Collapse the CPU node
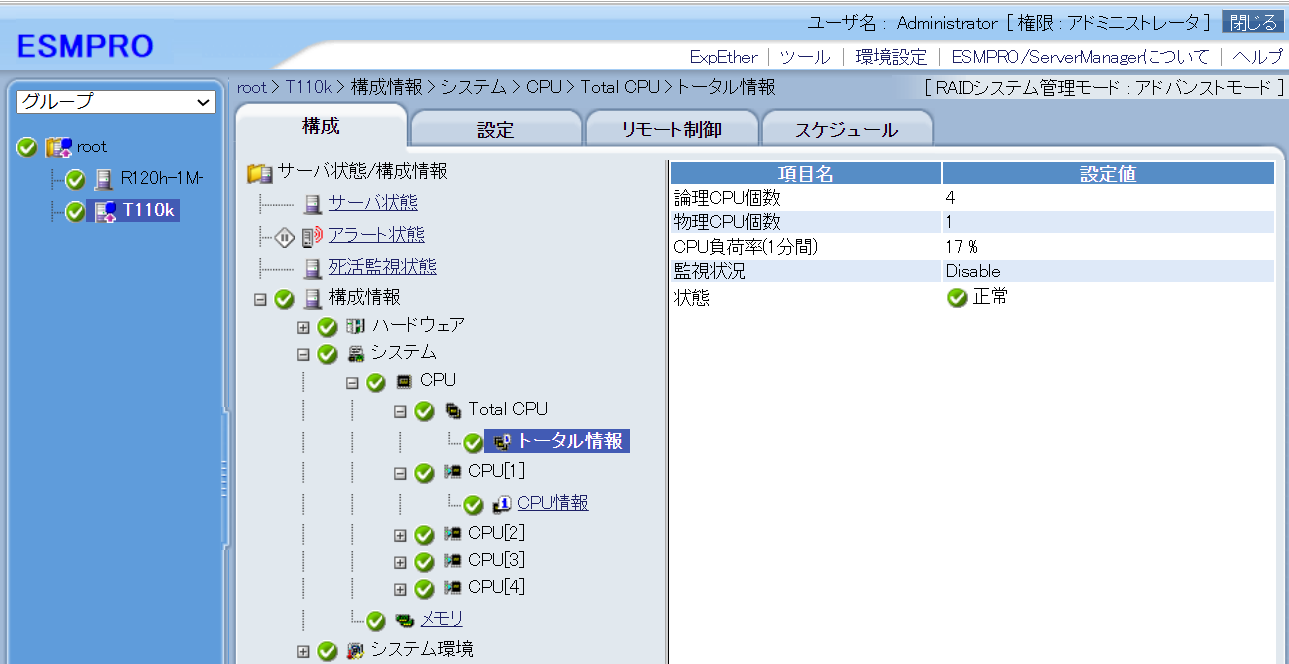This screenshot has height=664, width=1289. click(x=352, y=382)
